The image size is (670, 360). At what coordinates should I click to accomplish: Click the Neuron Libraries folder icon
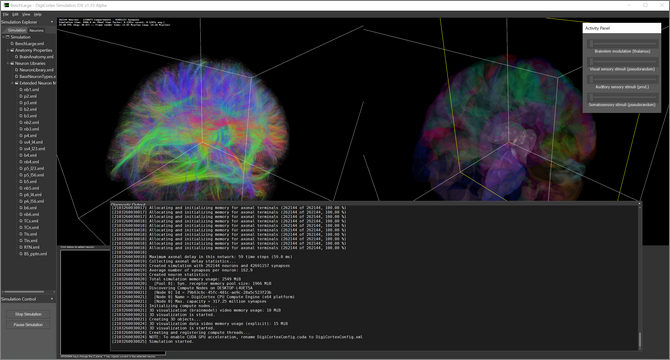[12, 63]
